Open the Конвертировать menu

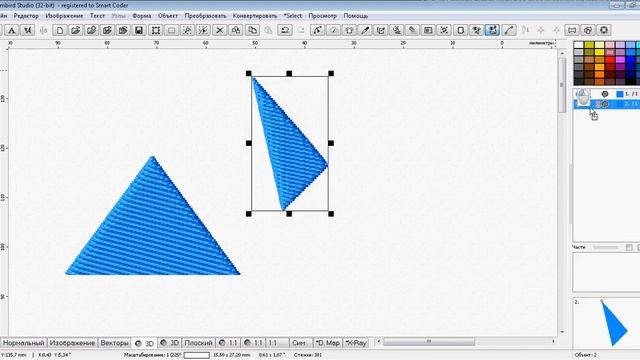(255, 16)
